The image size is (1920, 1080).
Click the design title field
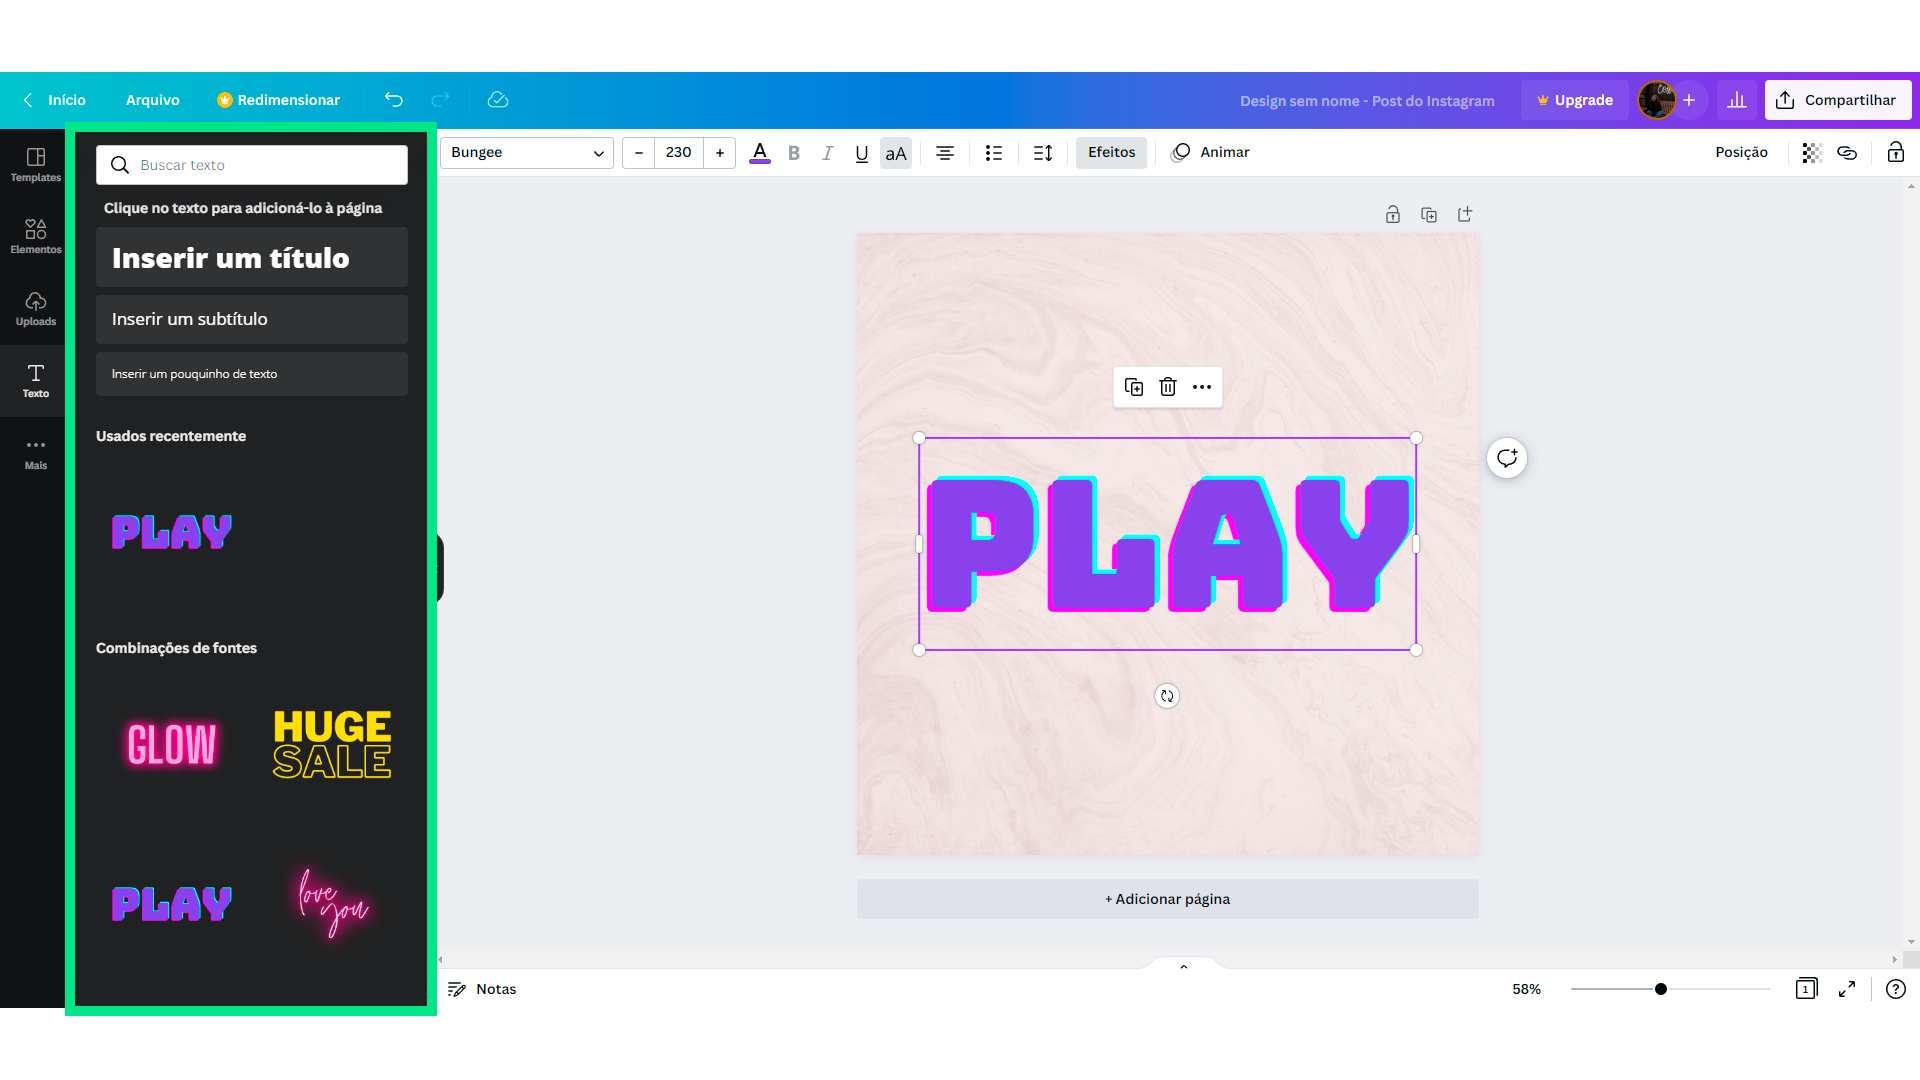(x=1367, y=101)
